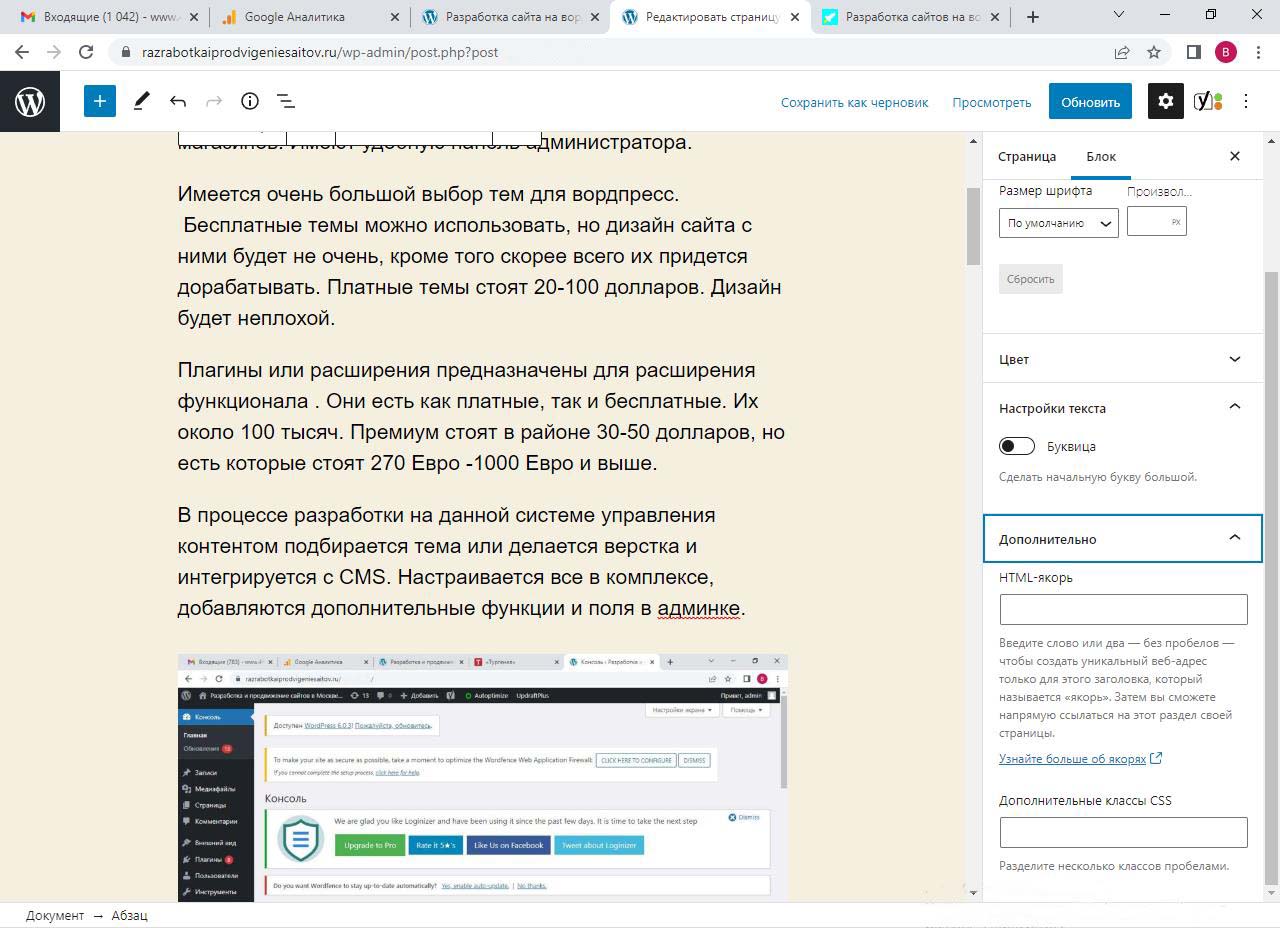Image resolution: width=1280 pixels, height=928 pixels.
Task: Switch to the Страница tab
Action: 1027,156
